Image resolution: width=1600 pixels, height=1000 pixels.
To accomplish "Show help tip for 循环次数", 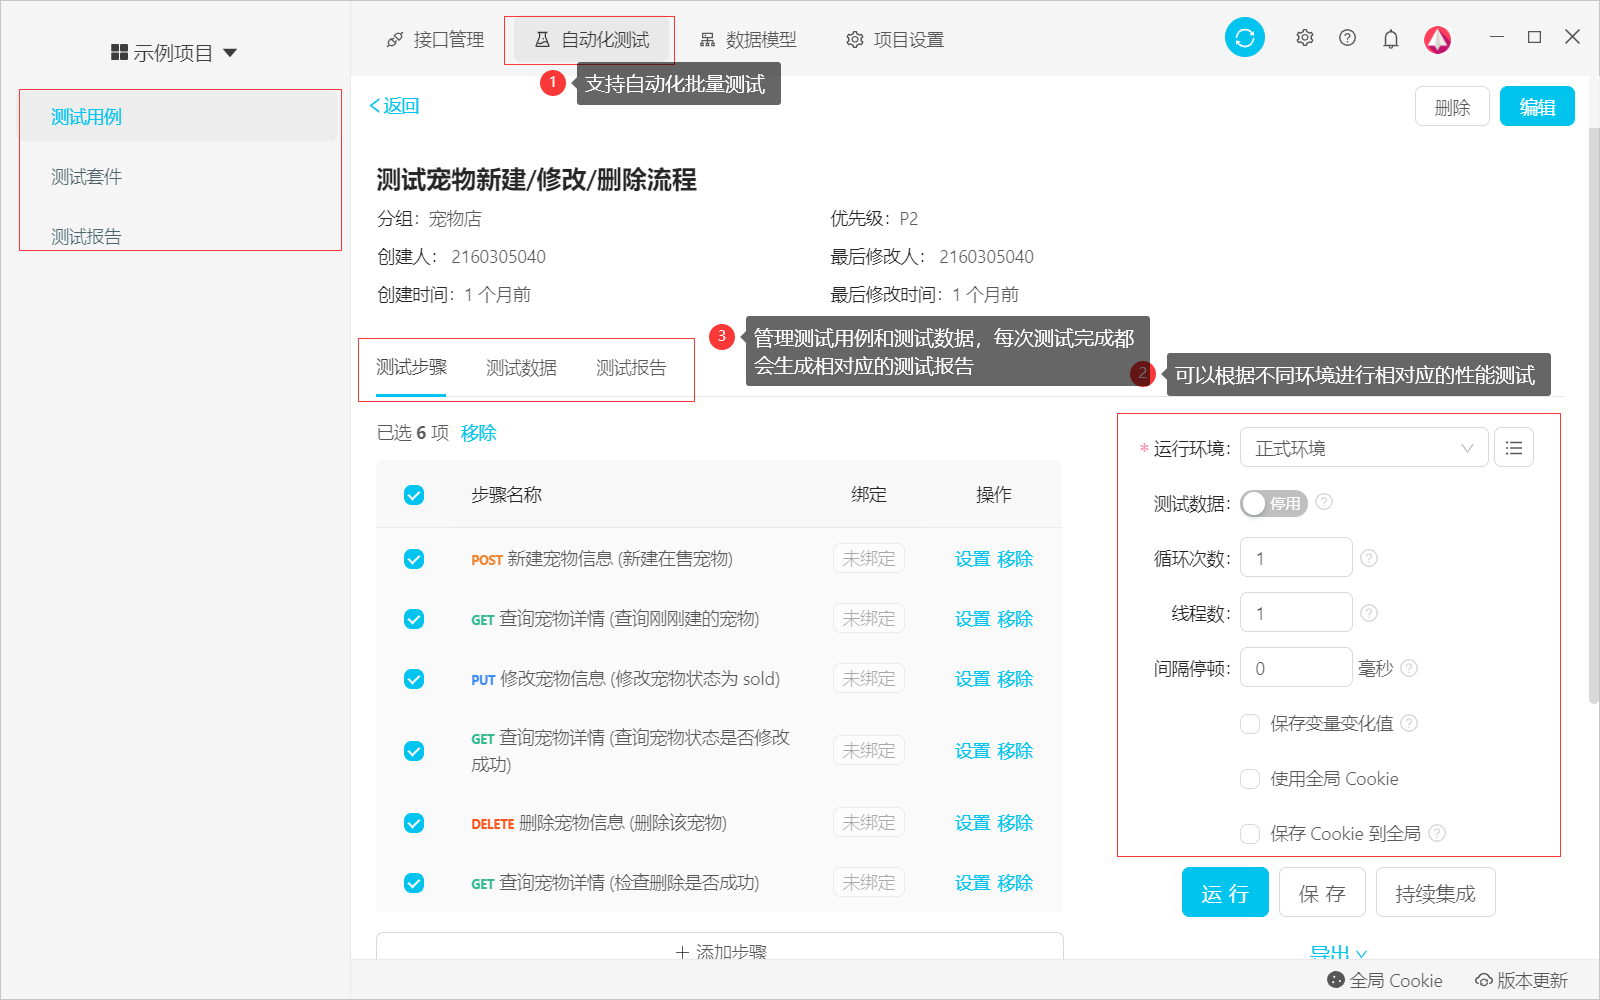I will pyautogui.click(x=1369, y=558).
